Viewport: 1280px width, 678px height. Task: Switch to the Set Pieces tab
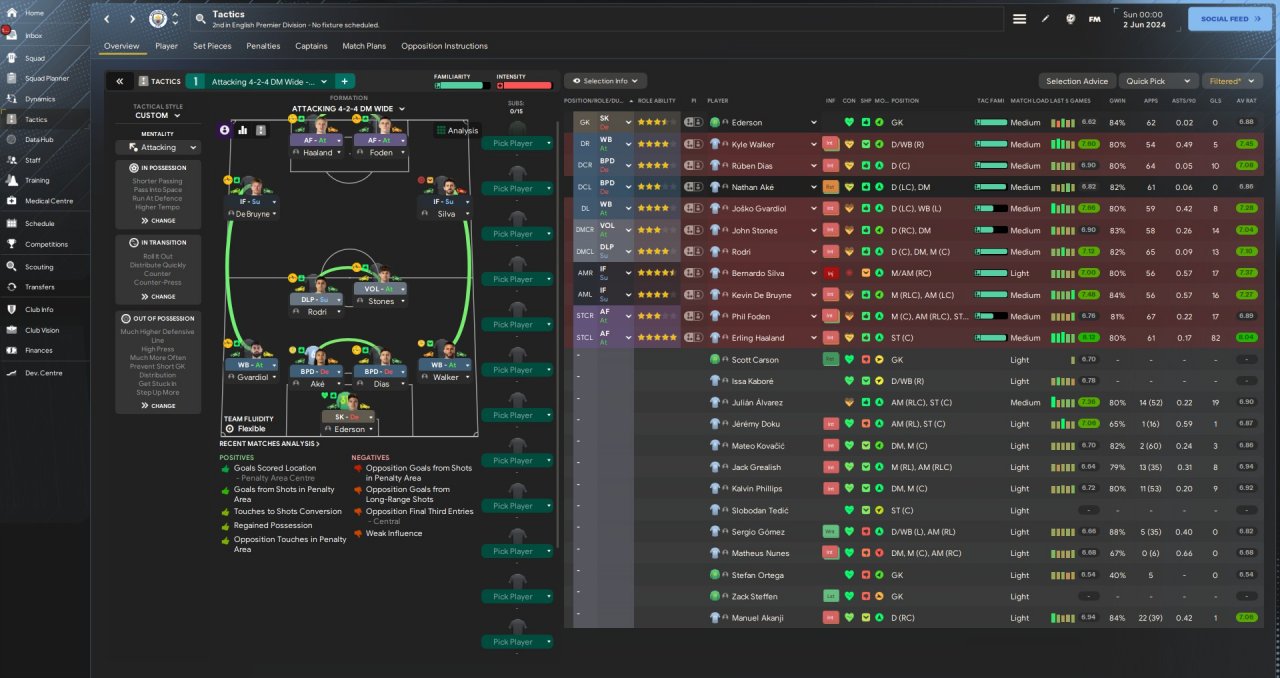212,46
